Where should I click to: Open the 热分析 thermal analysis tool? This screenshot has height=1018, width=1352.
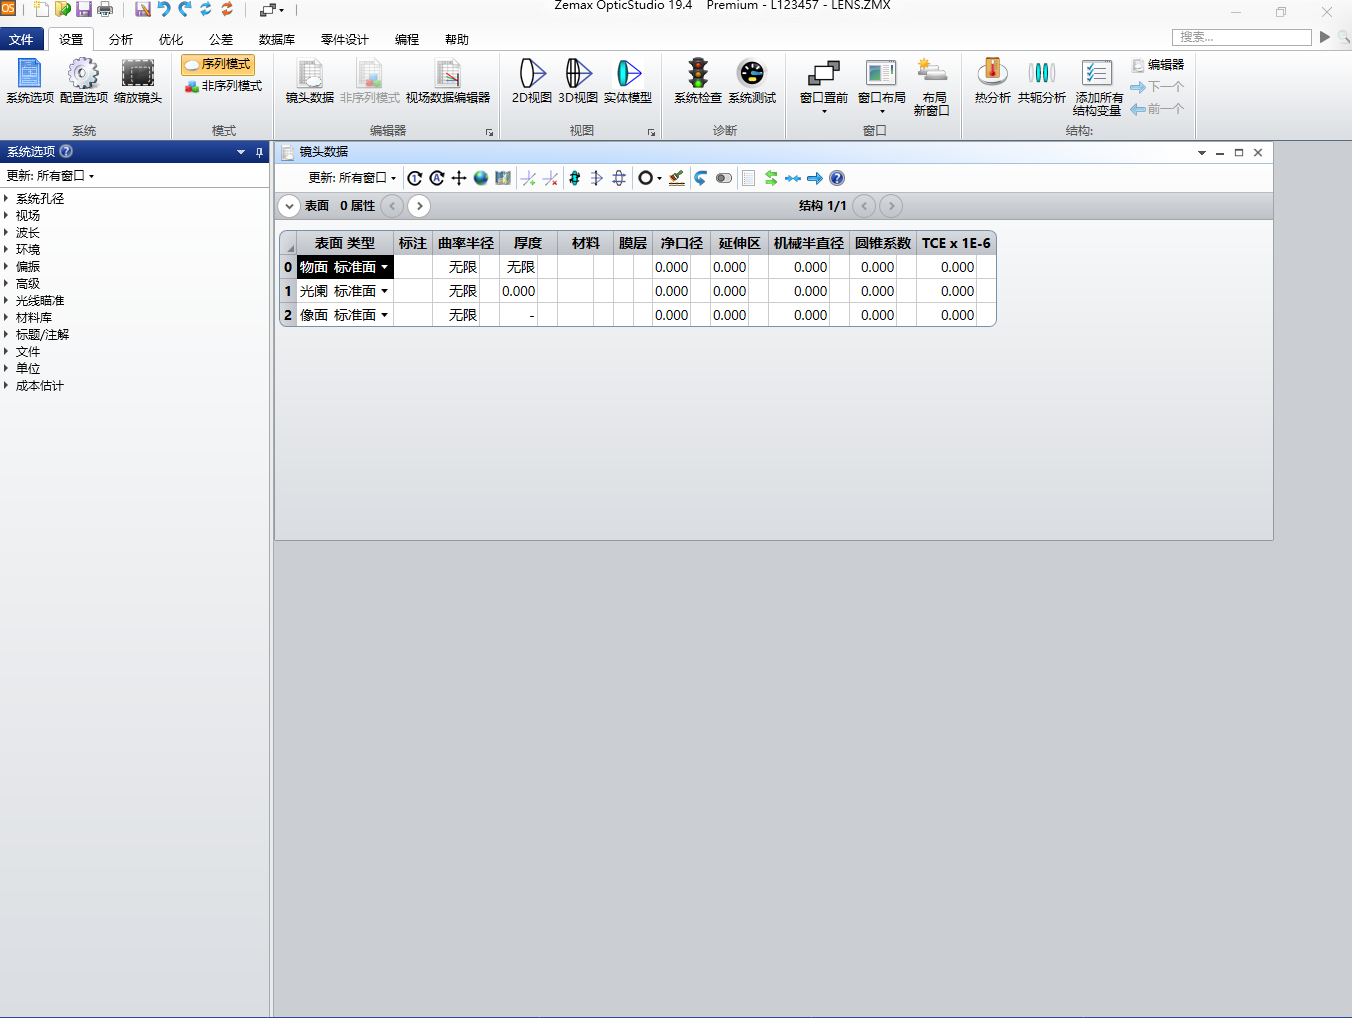click(x=992, y=80)
